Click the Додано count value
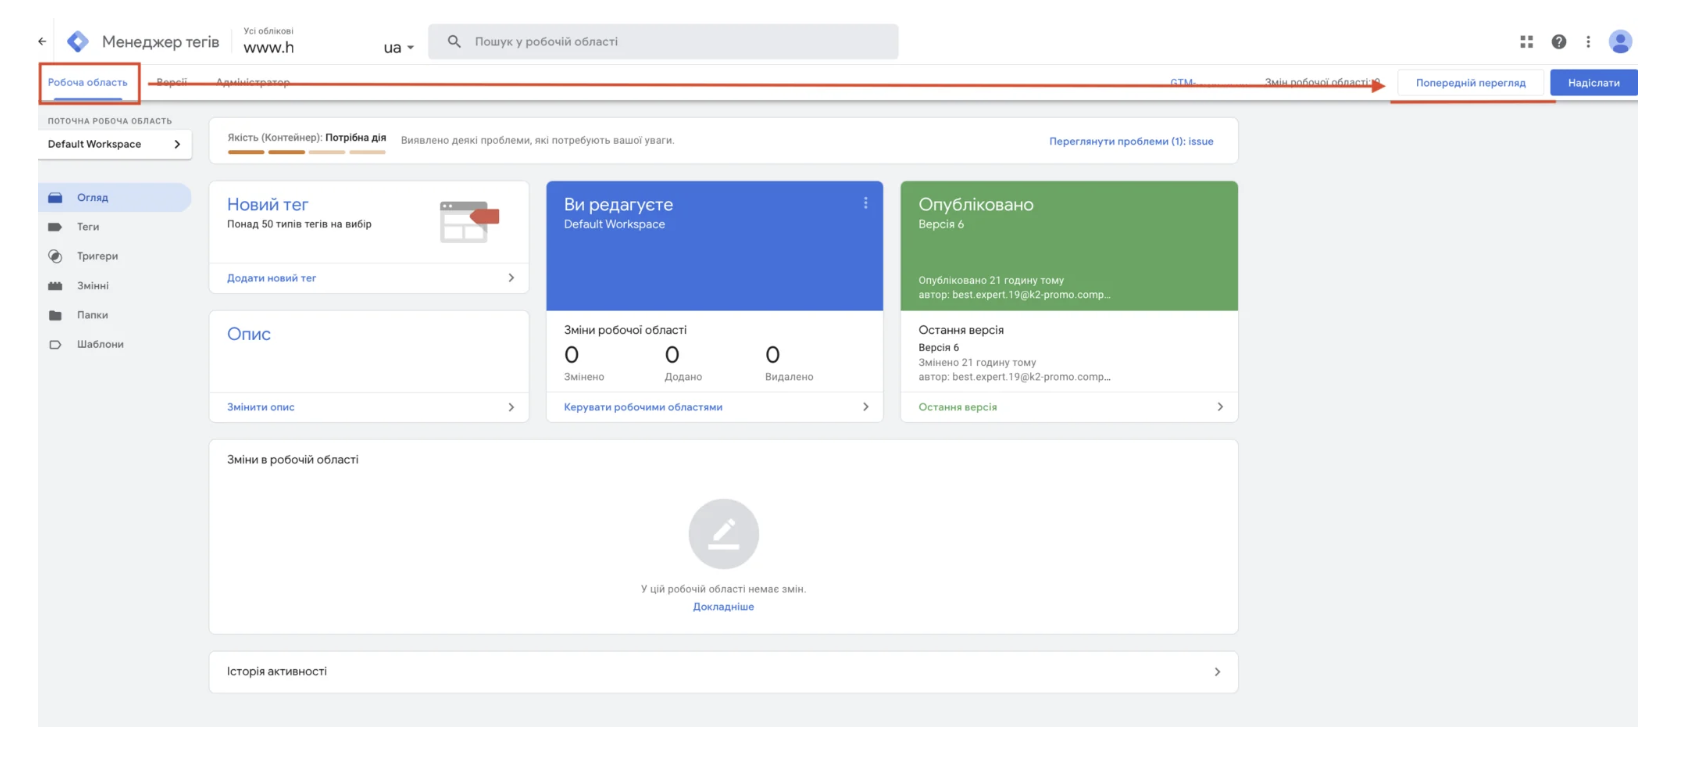The width and height of the screenshot is (1686, 764). click(672, 355)
